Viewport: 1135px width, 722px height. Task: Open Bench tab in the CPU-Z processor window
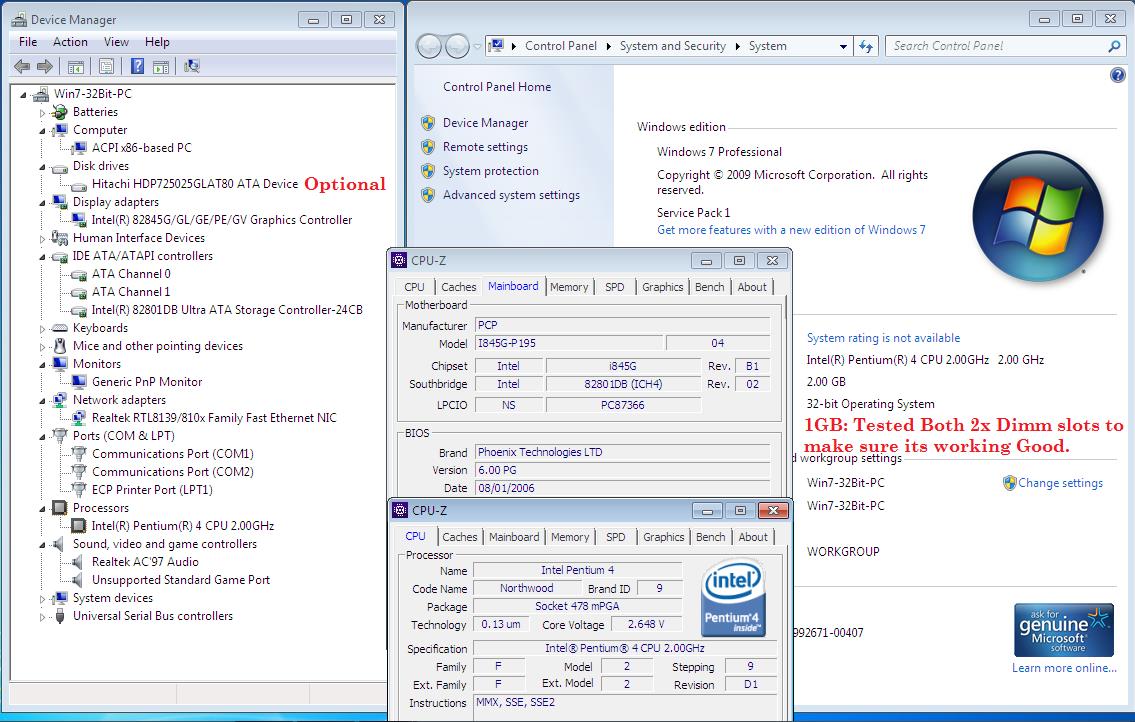(x=710, y=537)
